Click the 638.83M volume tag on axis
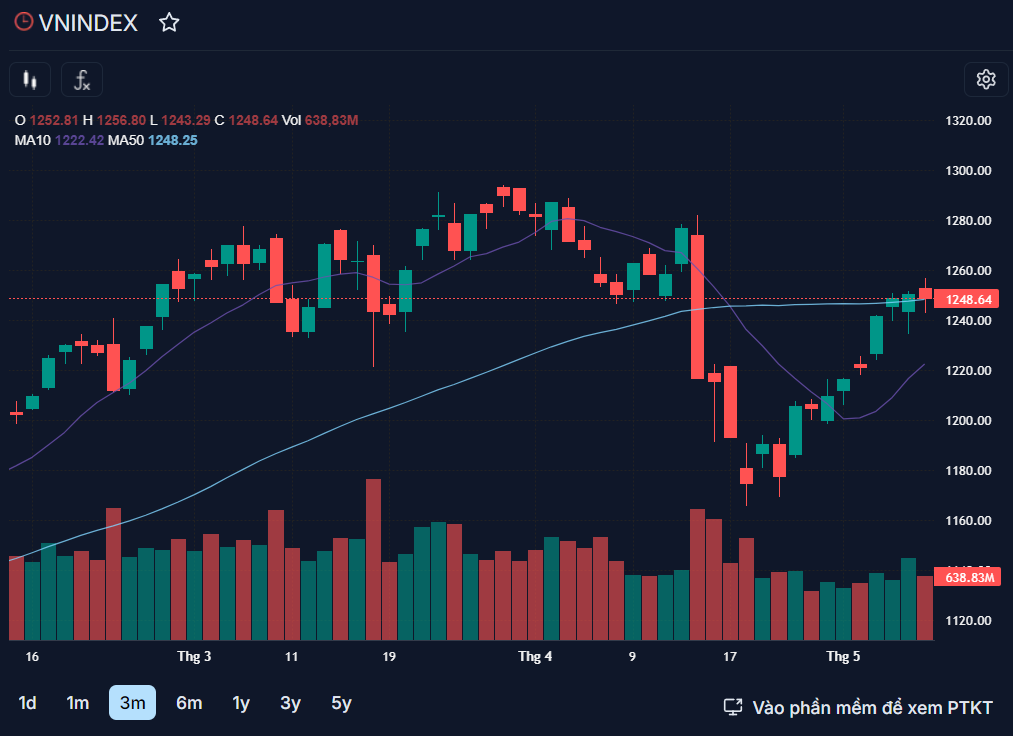Viewport: 1013px width, 736px height. coord(967,577)
